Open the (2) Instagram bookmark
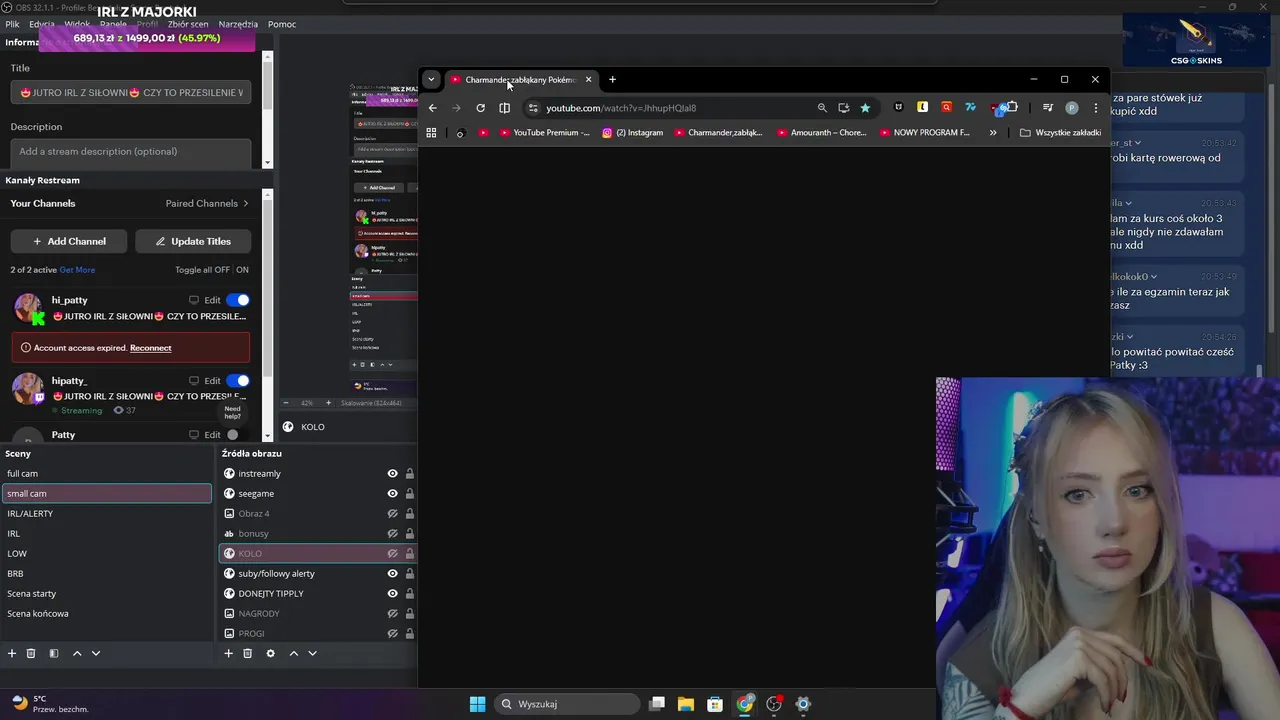Image resolution: width=1280 pixels, height=720 pixels. (x=633, y=132)
